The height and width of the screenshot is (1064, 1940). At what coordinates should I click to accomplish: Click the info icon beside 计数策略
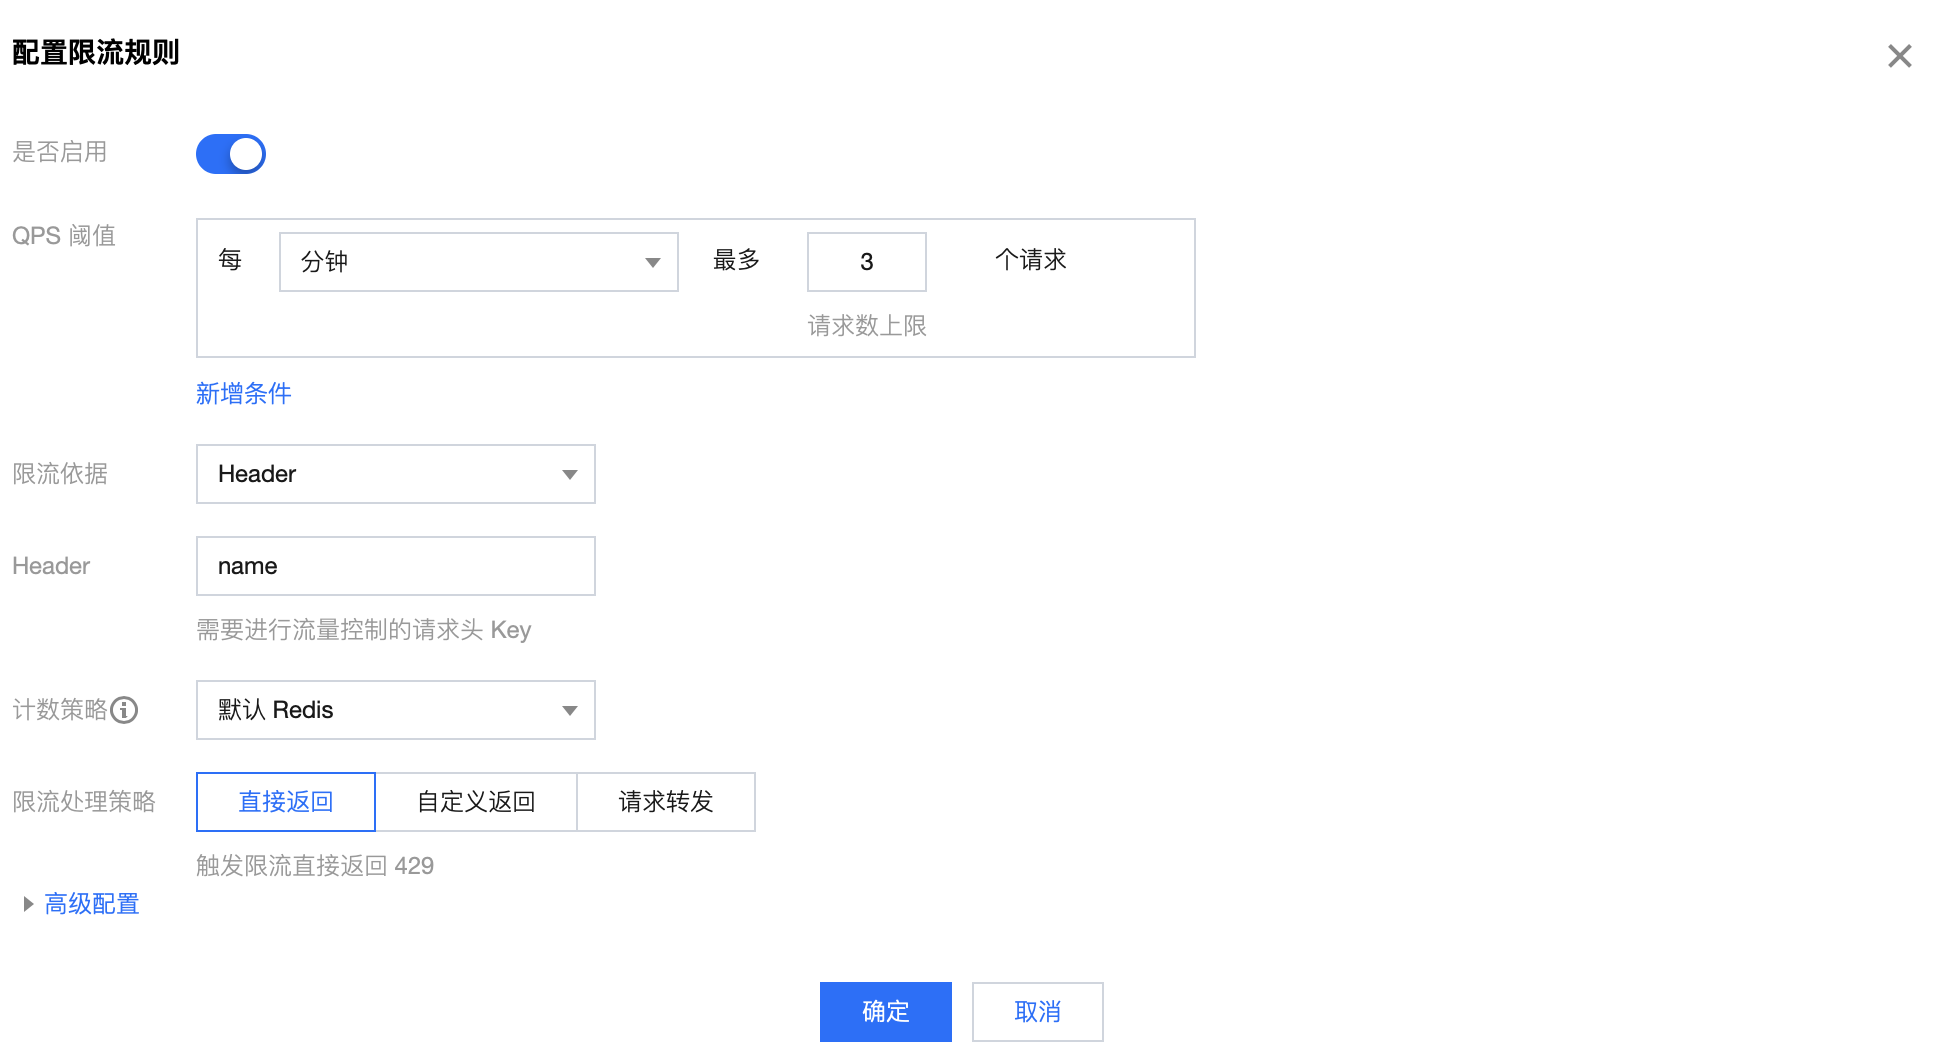point(124,710)
